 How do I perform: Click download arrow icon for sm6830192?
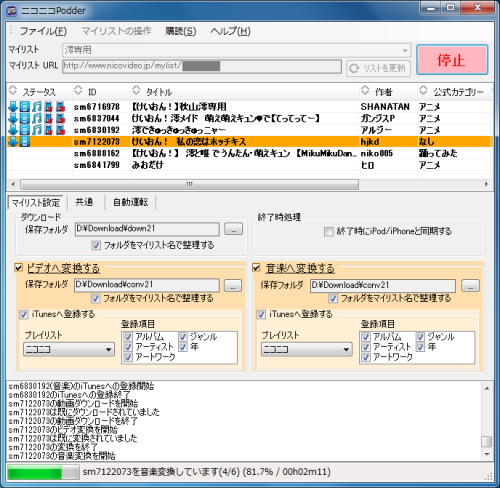pos(13,130)
